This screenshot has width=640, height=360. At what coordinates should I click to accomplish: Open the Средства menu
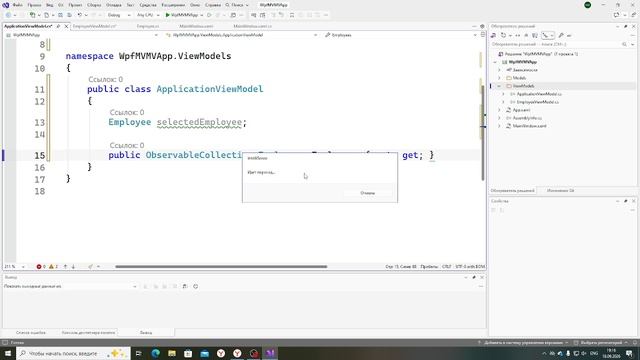click(148, 5)
